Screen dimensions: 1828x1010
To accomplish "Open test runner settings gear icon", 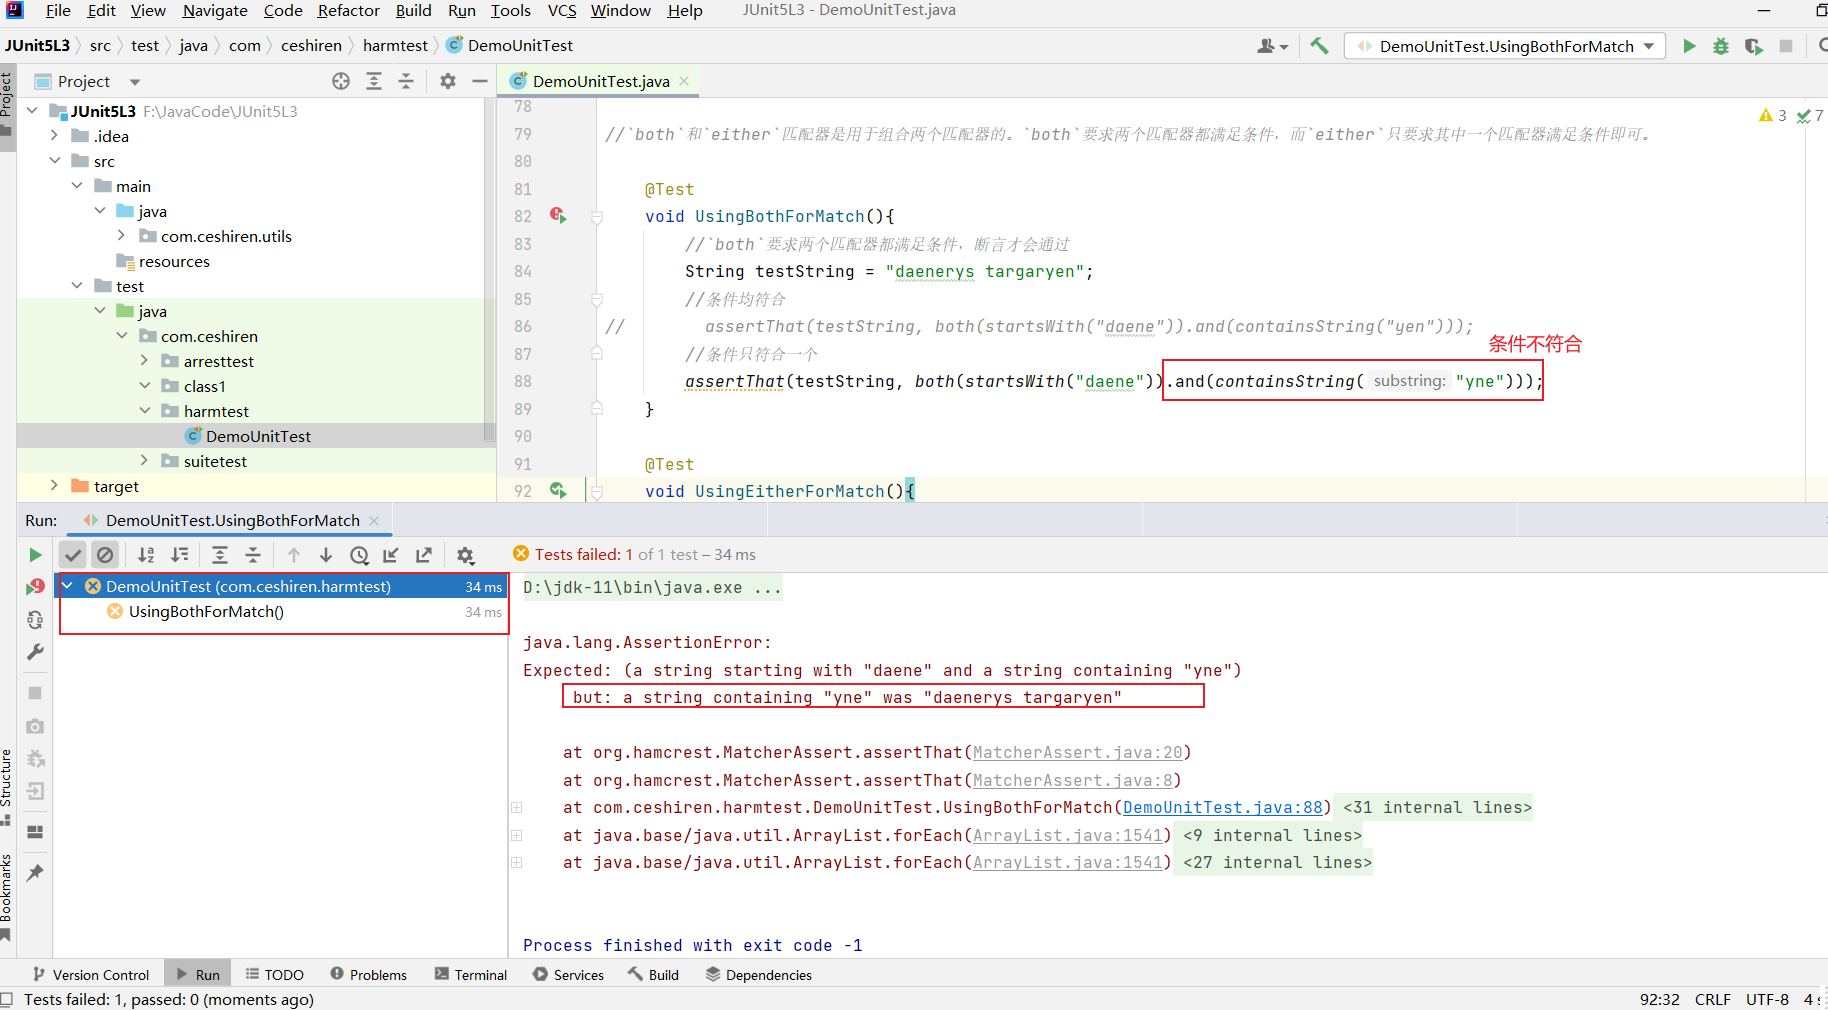I will (x=465, y=555).
